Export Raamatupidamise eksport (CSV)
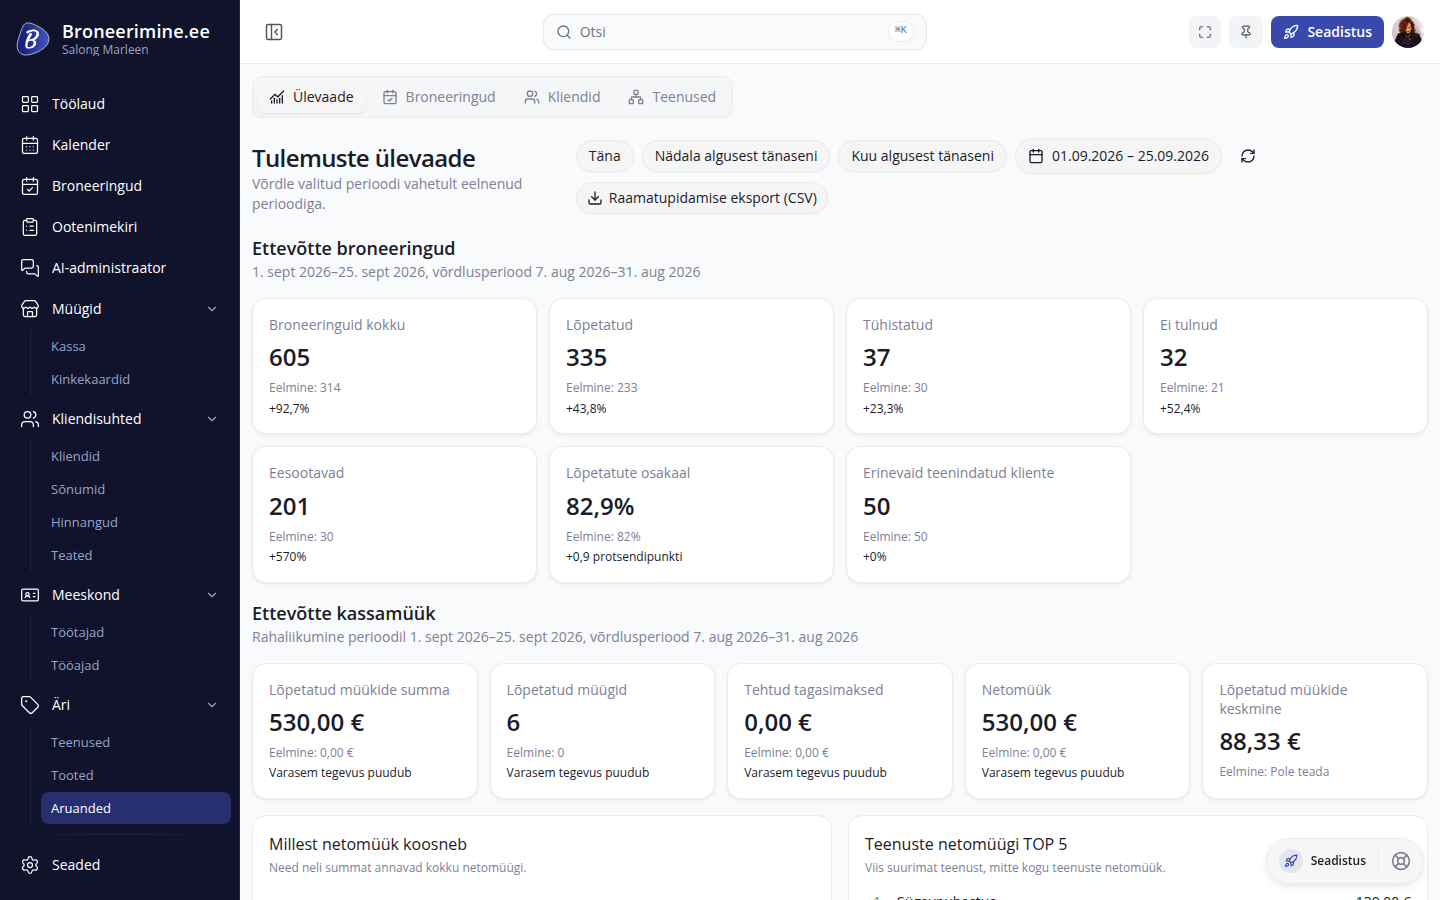1440x900 pixels. (x=702, y=198)
